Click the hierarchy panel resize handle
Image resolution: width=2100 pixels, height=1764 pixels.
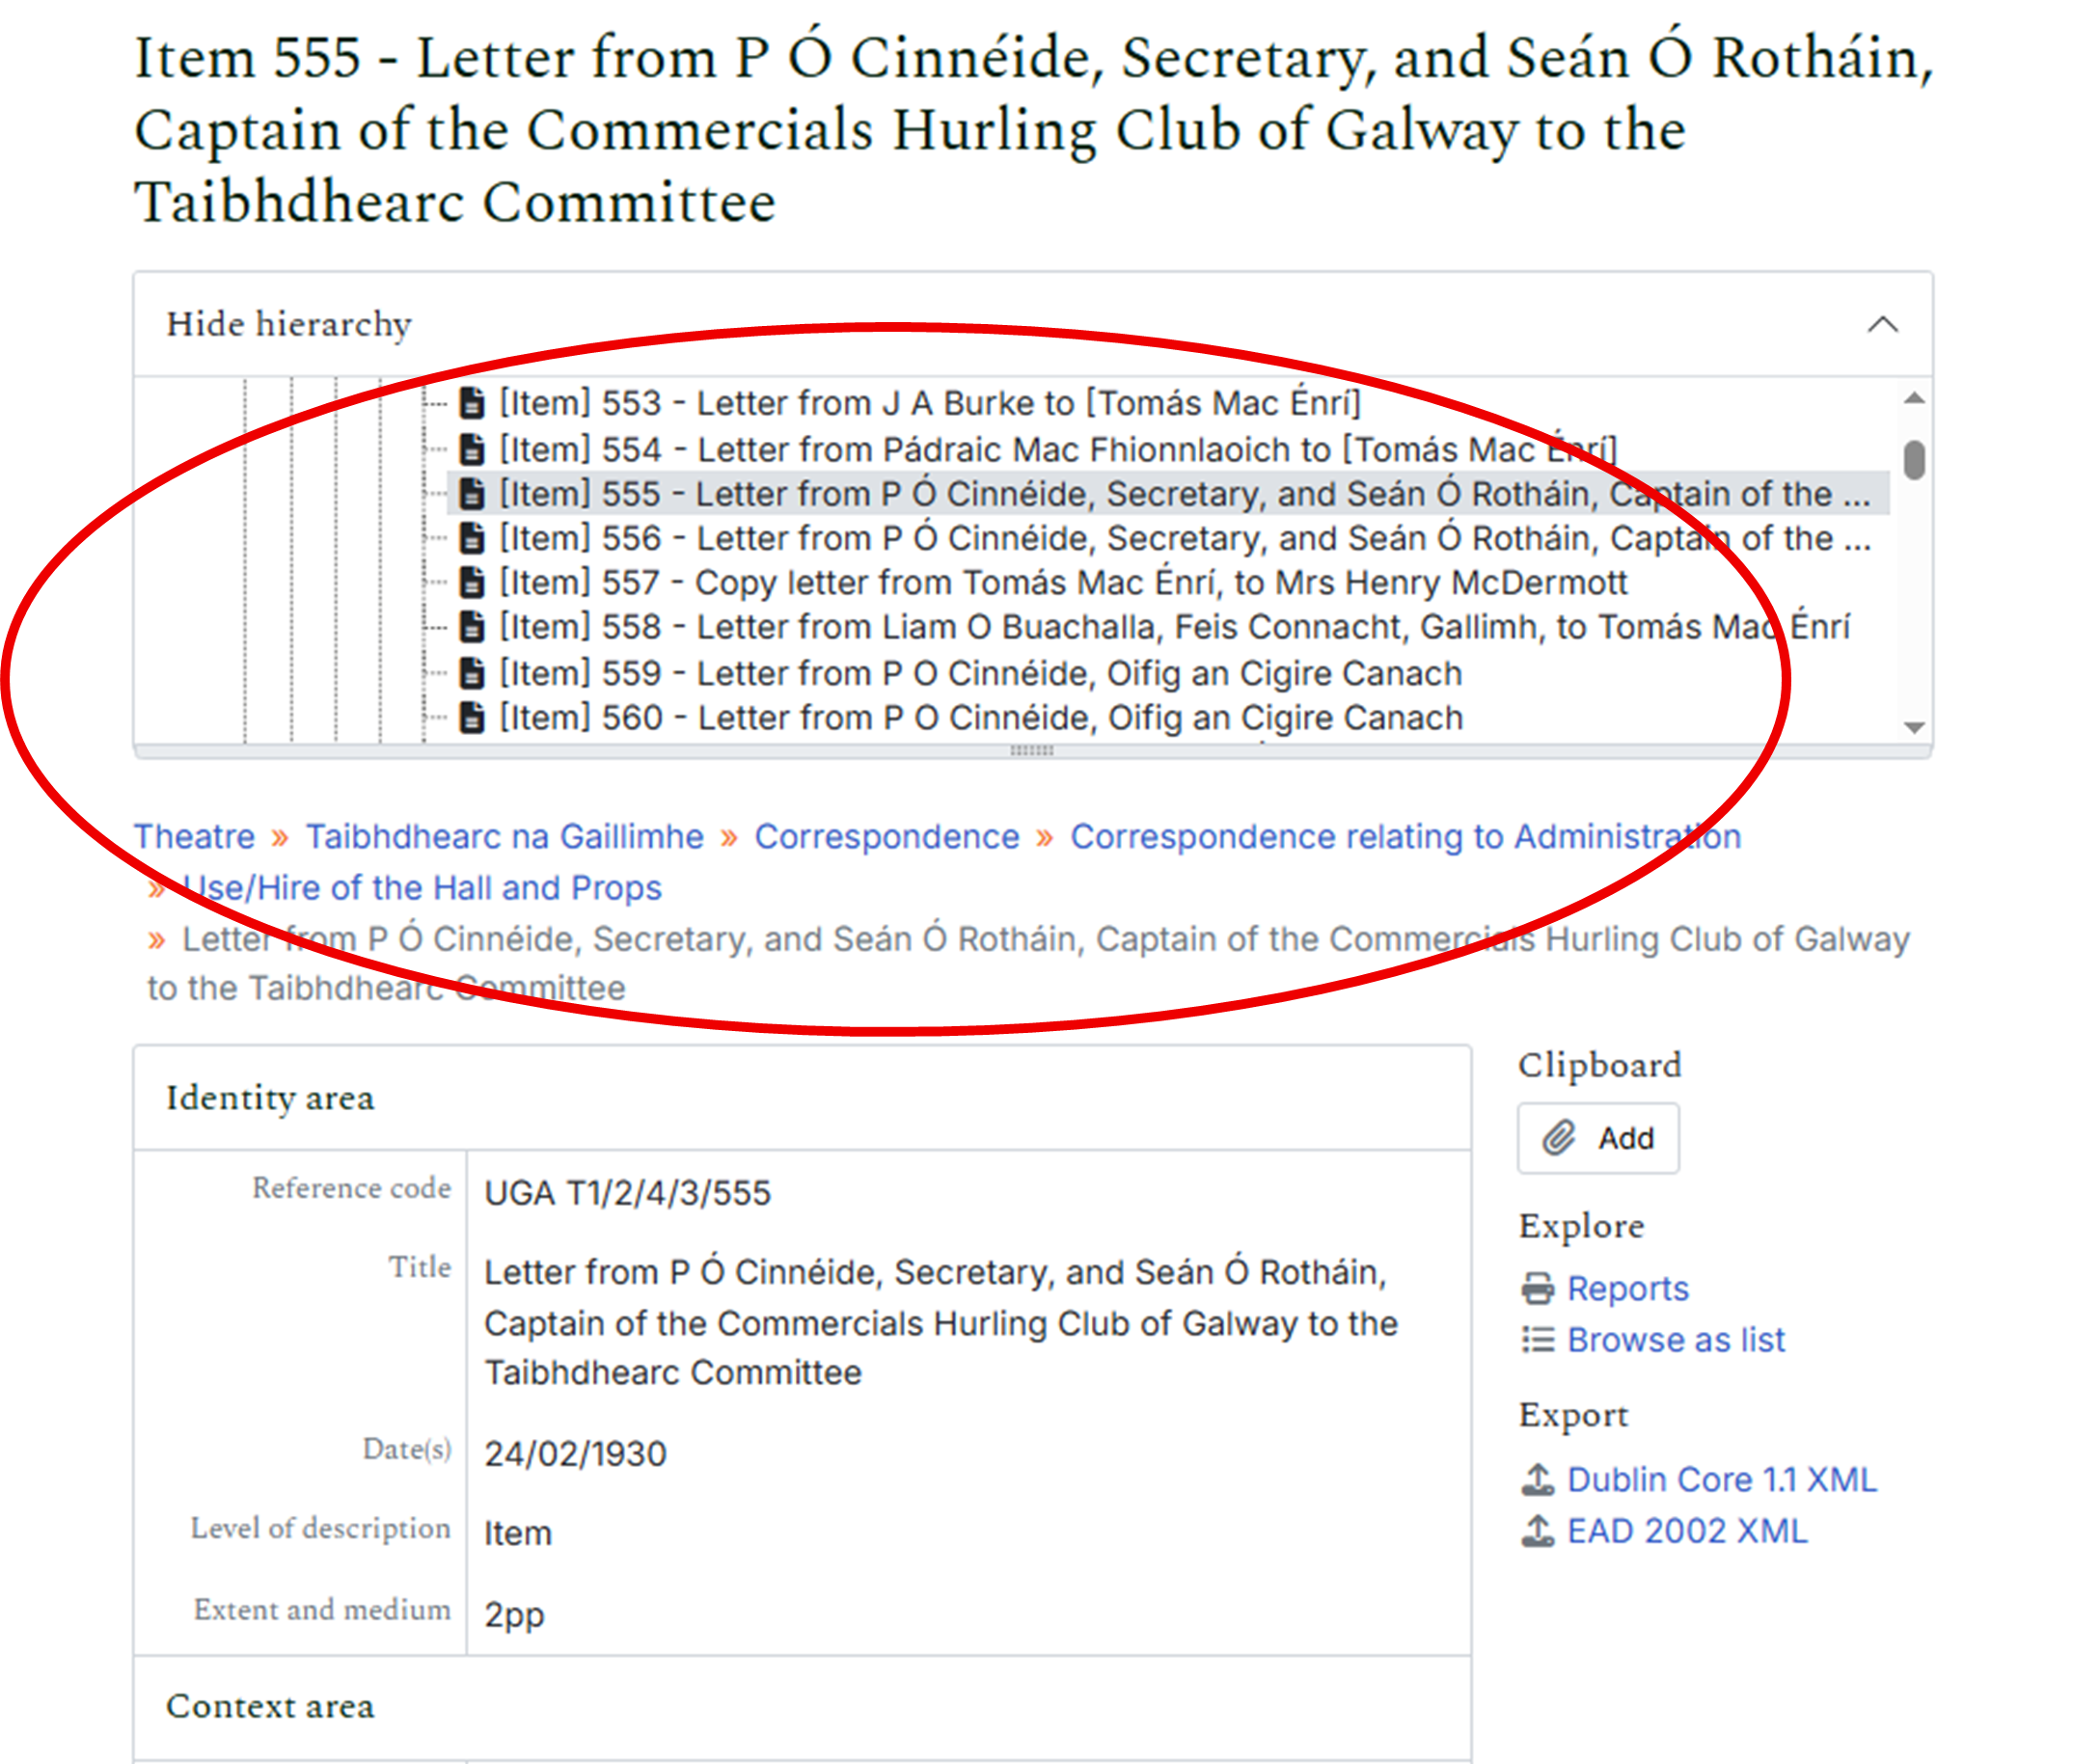point(1031,750)
